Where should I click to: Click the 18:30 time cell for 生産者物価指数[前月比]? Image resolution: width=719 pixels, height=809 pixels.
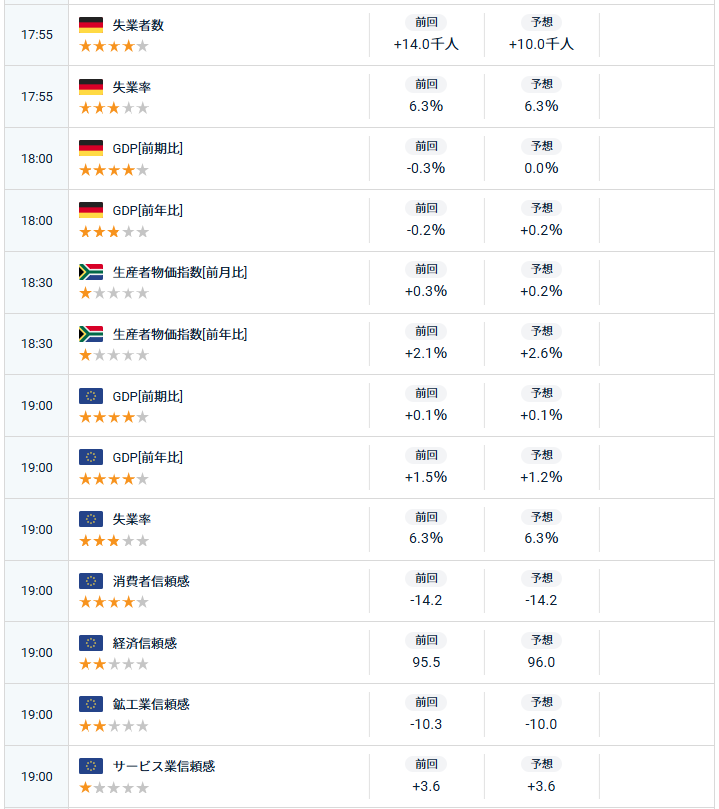click(37, 282)
